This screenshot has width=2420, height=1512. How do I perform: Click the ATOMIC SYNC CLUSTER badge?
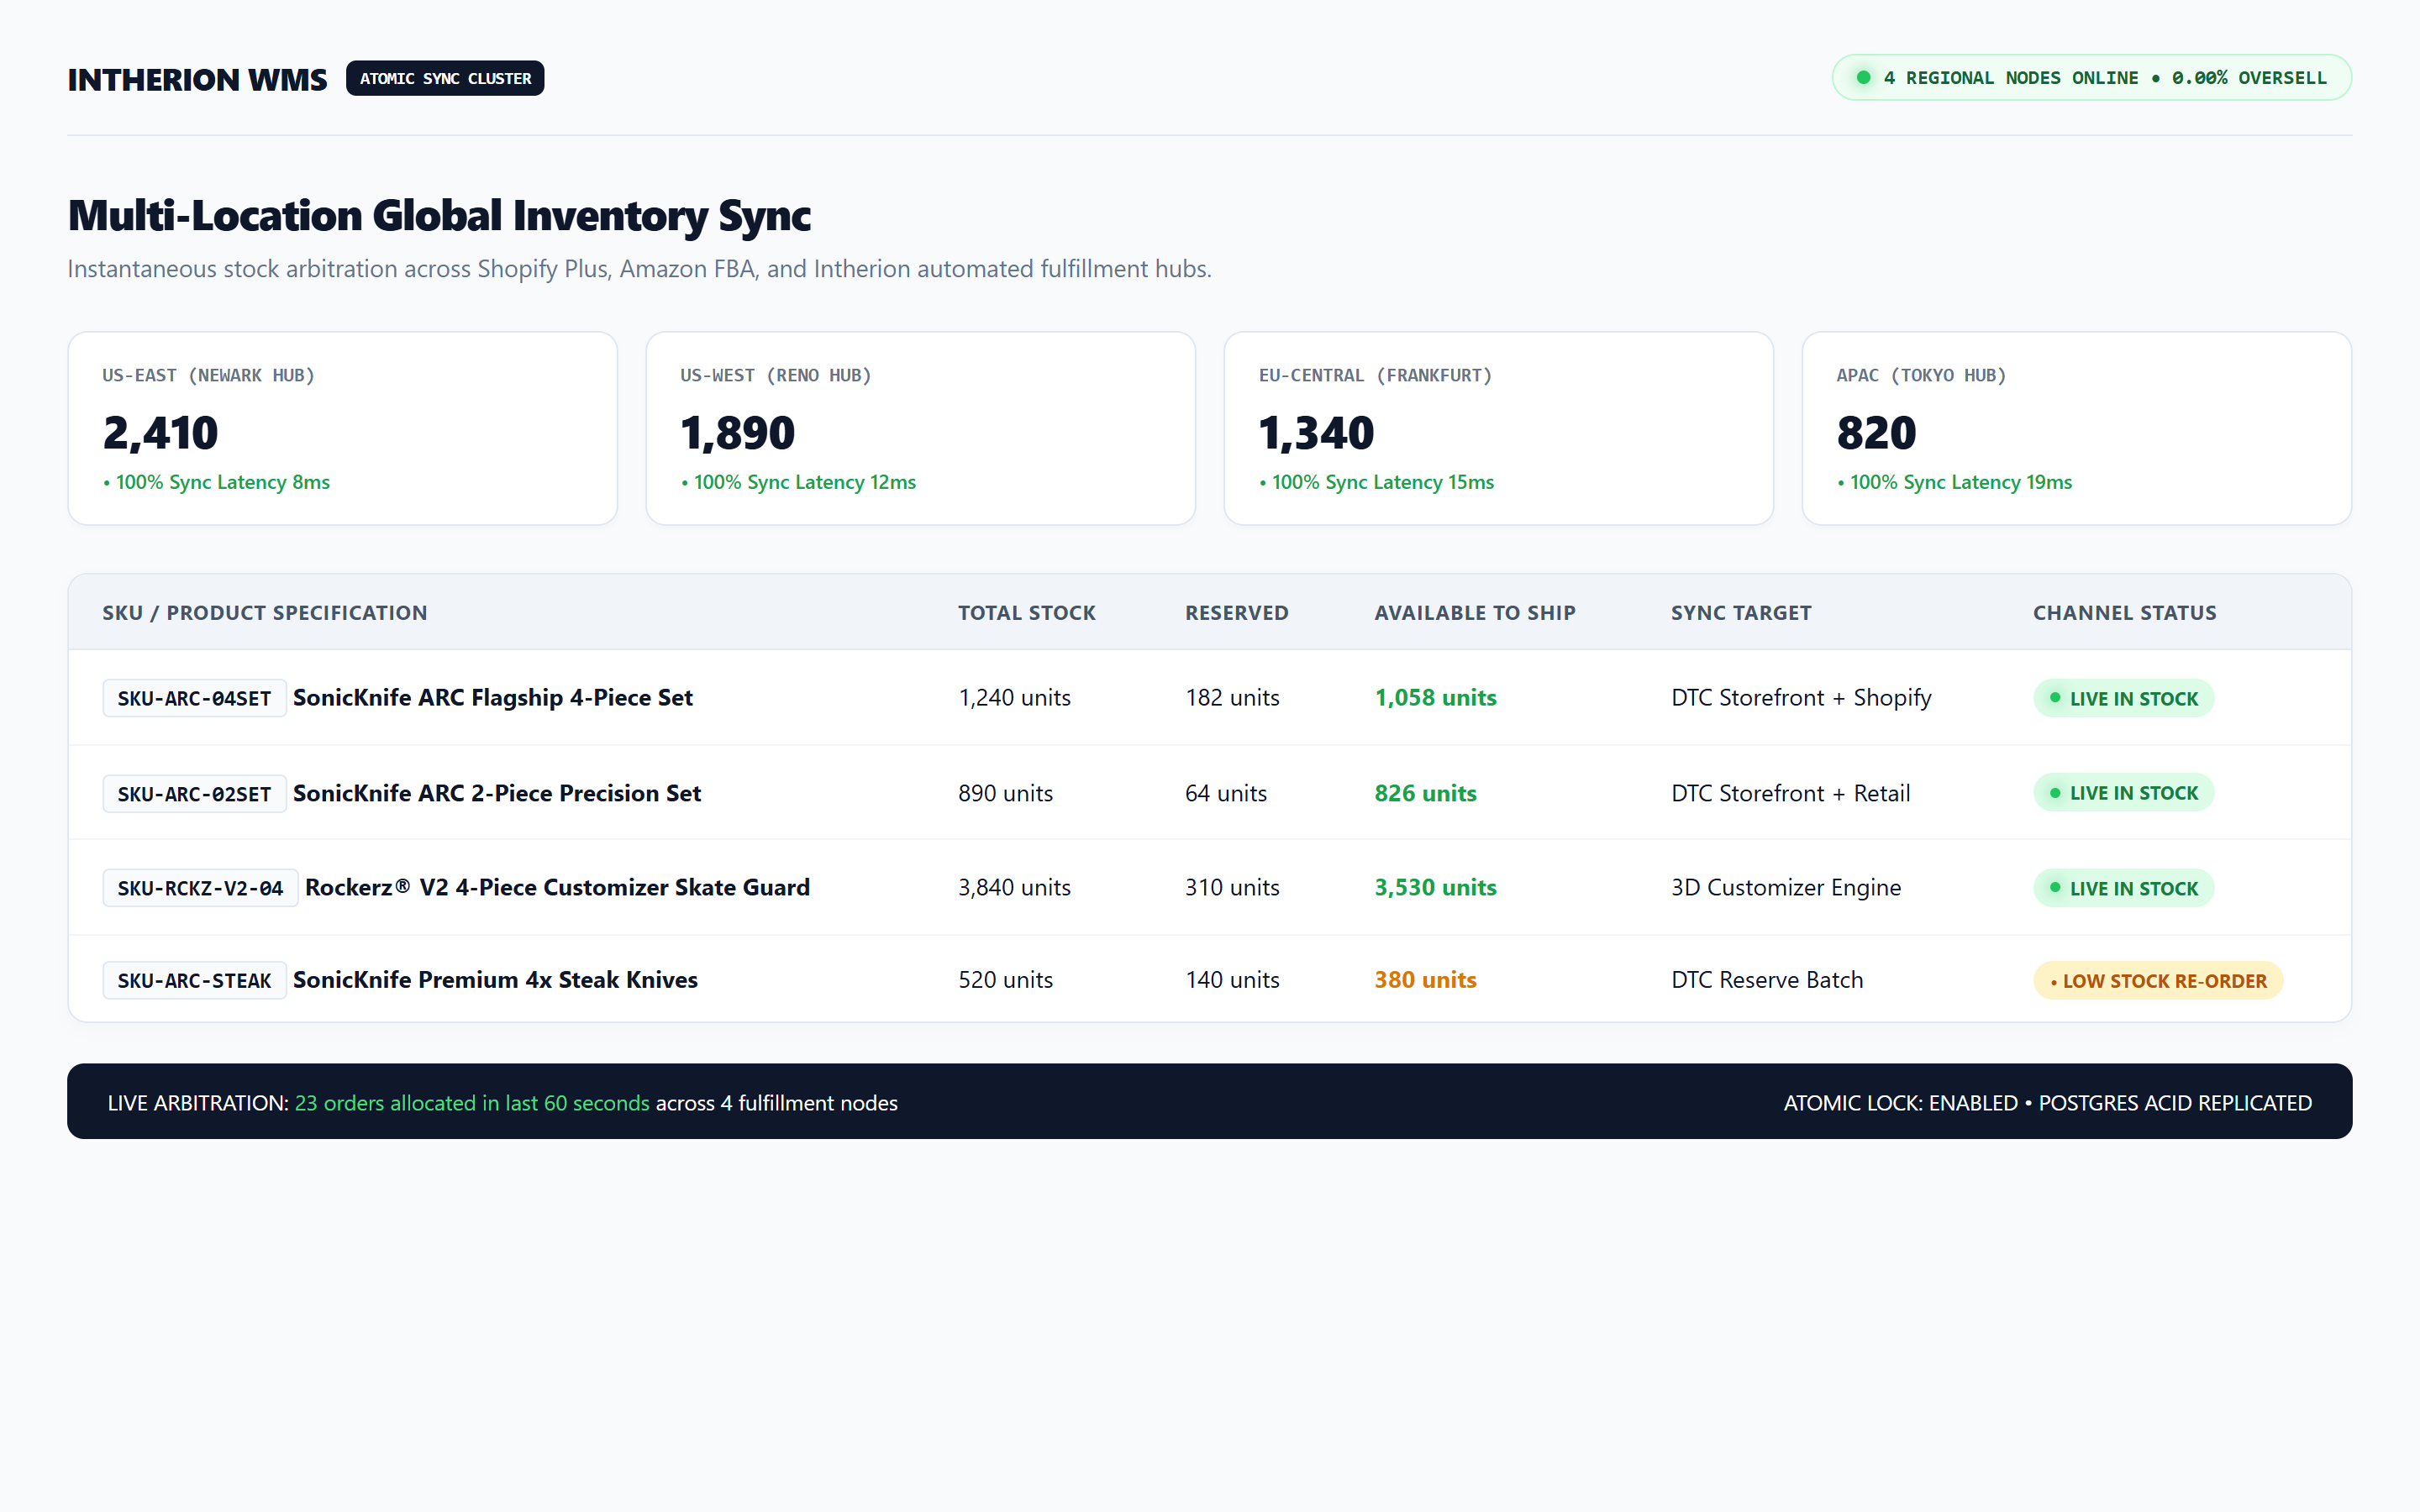click(445, 78)
